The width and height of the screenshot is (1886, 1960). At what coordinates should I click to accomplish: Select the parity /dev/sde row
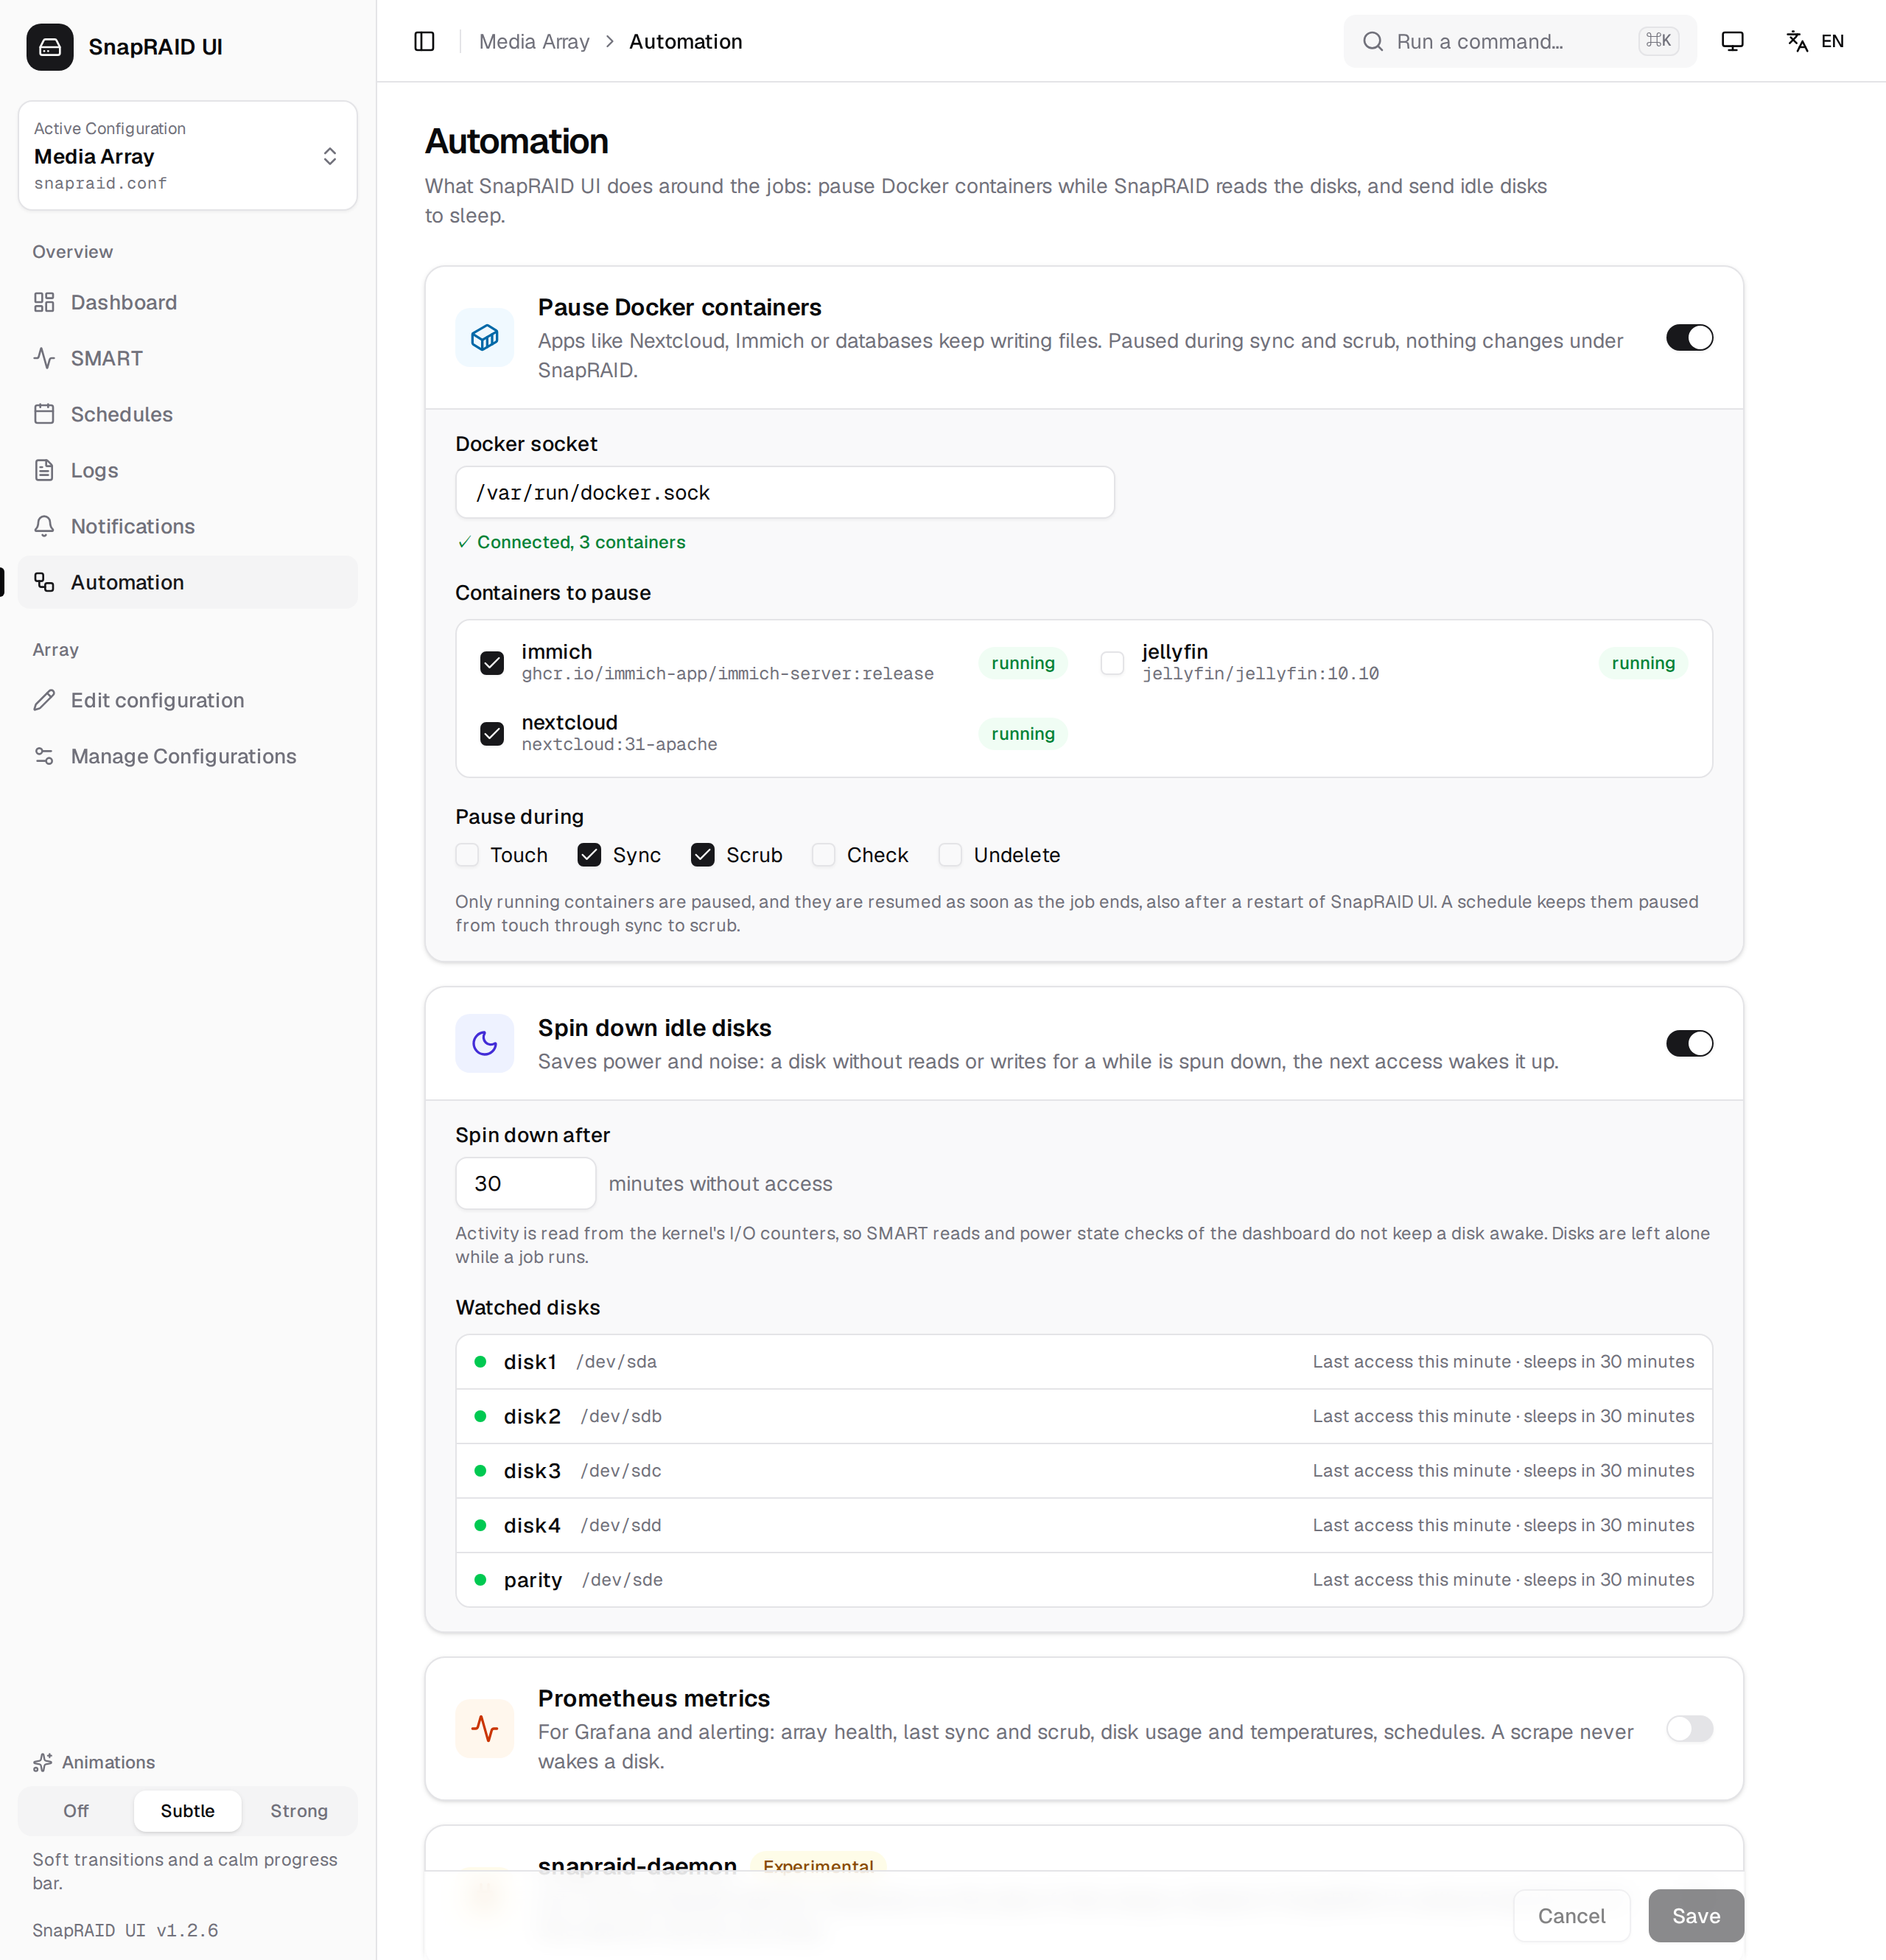point(1084,1580)
